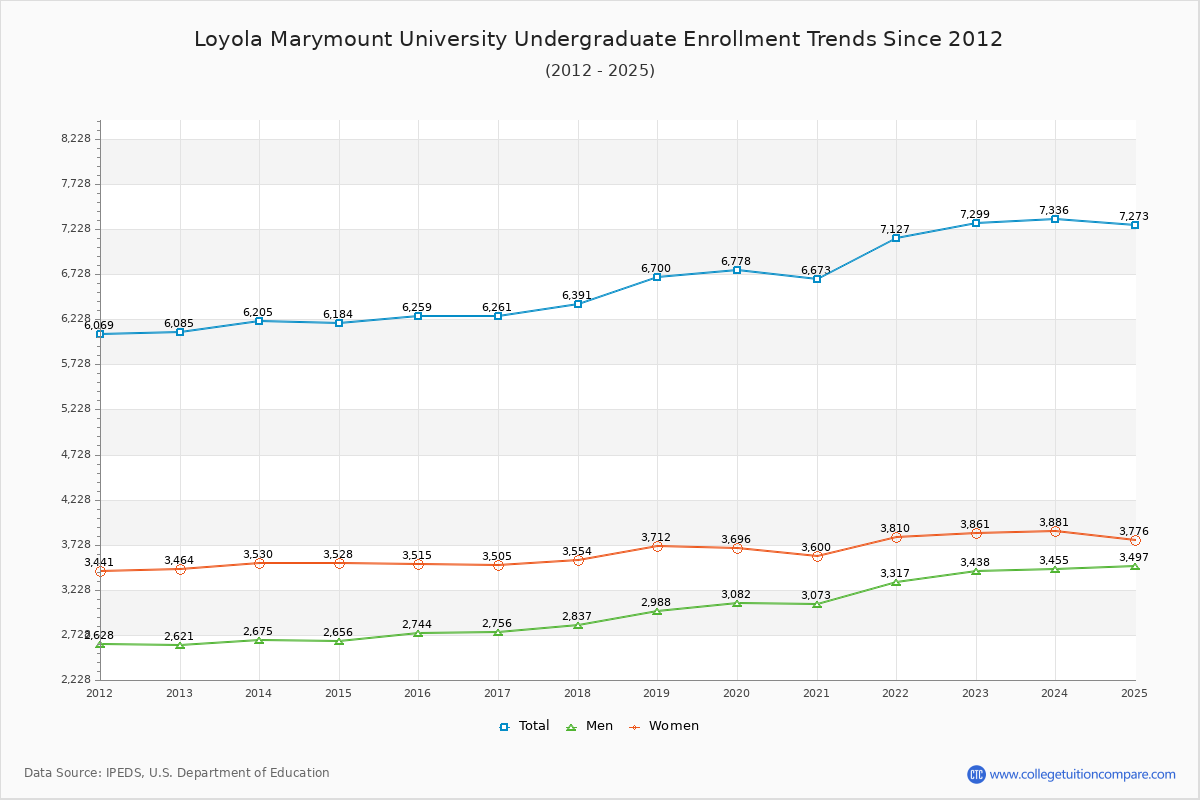Select the 2020 Women data point 3,696
1200x800 pixels.
[737, 548]
